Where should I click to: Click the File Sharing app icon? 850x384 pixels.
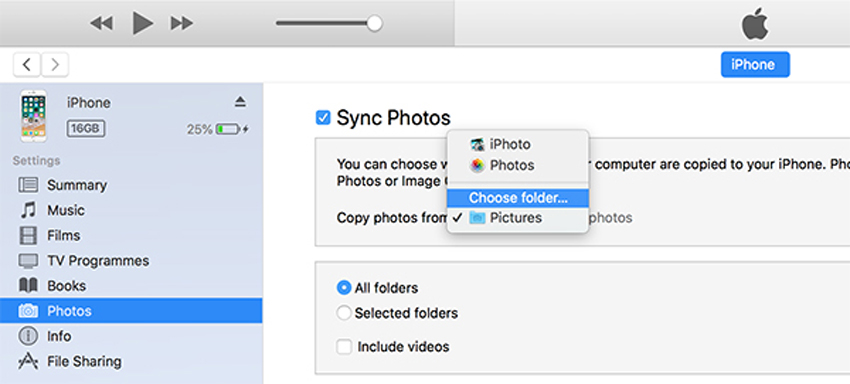point(28,361)
